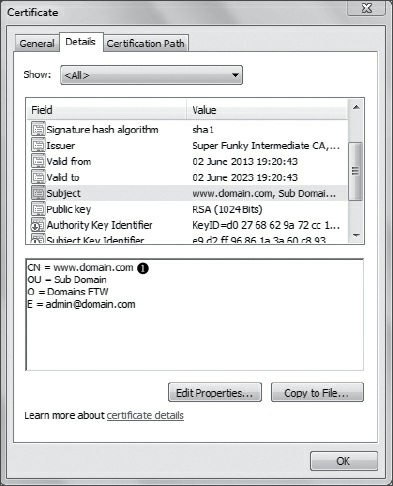This screenshot has height=486, width=393.
Task: Click the field list scroll up arrow
Action: coord(356,107)
